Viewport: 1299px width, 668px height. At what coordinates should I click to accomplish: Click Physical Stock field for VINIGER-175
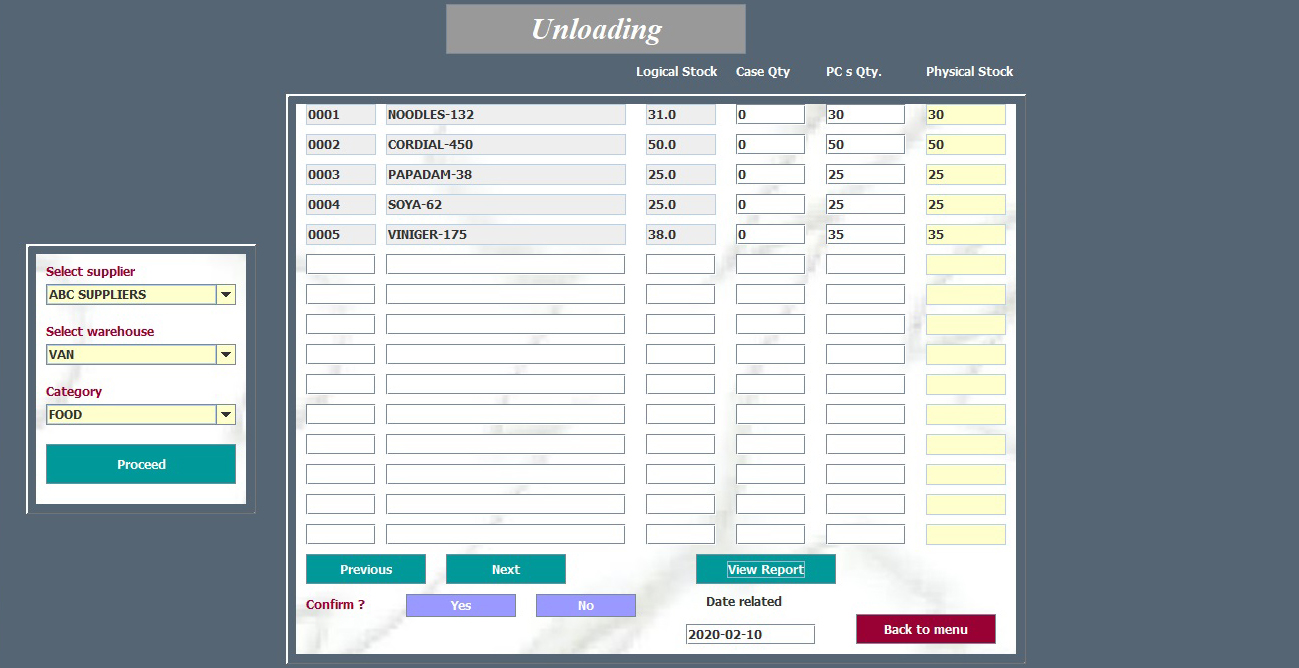click(x=965, y=235)
